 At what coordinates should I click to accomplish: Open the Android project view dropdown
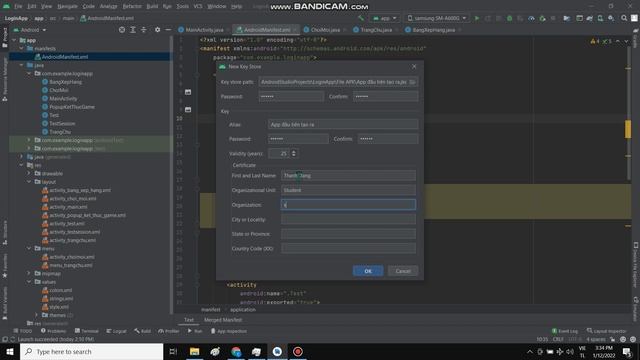30,30
